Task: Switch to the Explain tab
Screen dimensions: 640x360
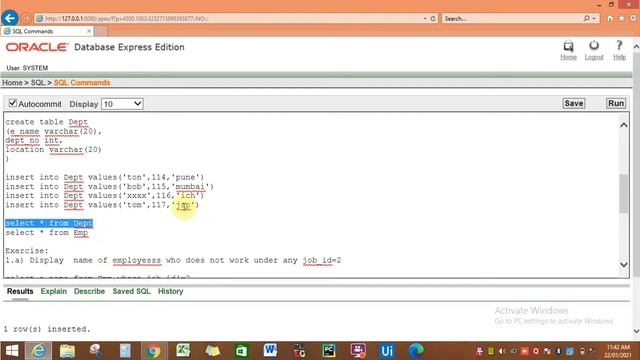Action: (x=53, y=291)
